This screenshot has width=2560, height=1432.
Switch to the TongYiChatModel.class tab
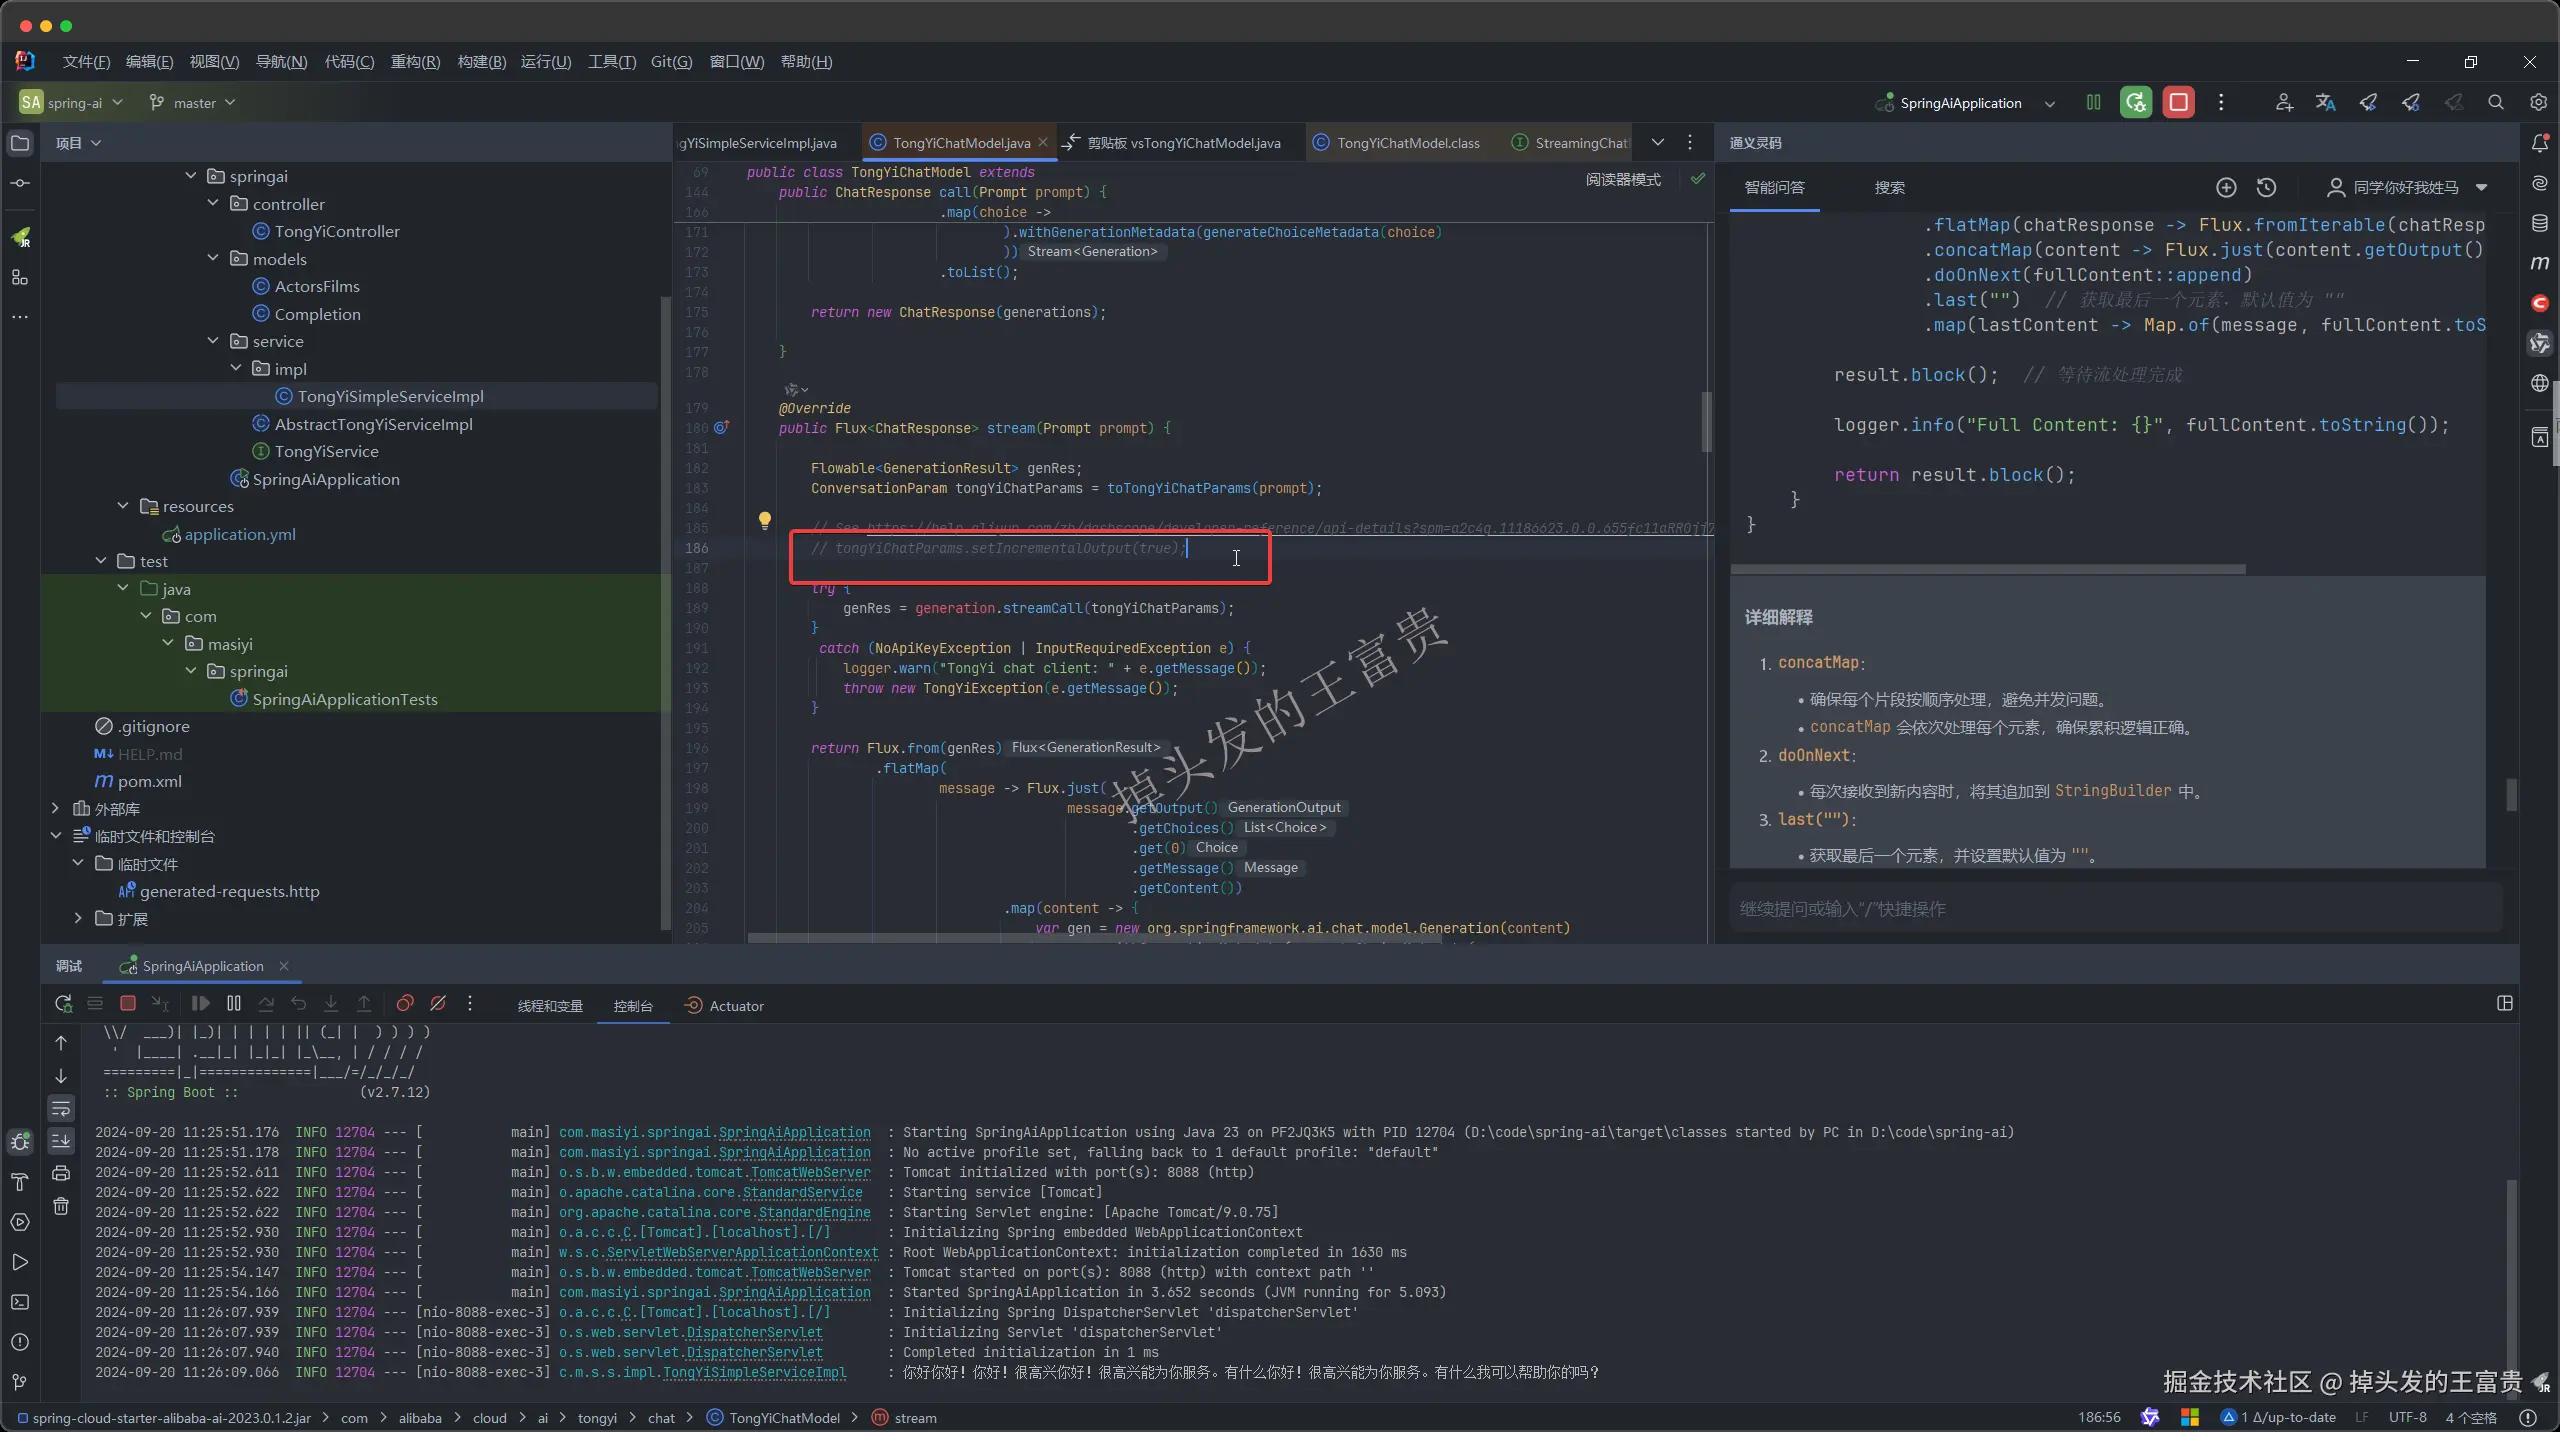pos(1407,143)
